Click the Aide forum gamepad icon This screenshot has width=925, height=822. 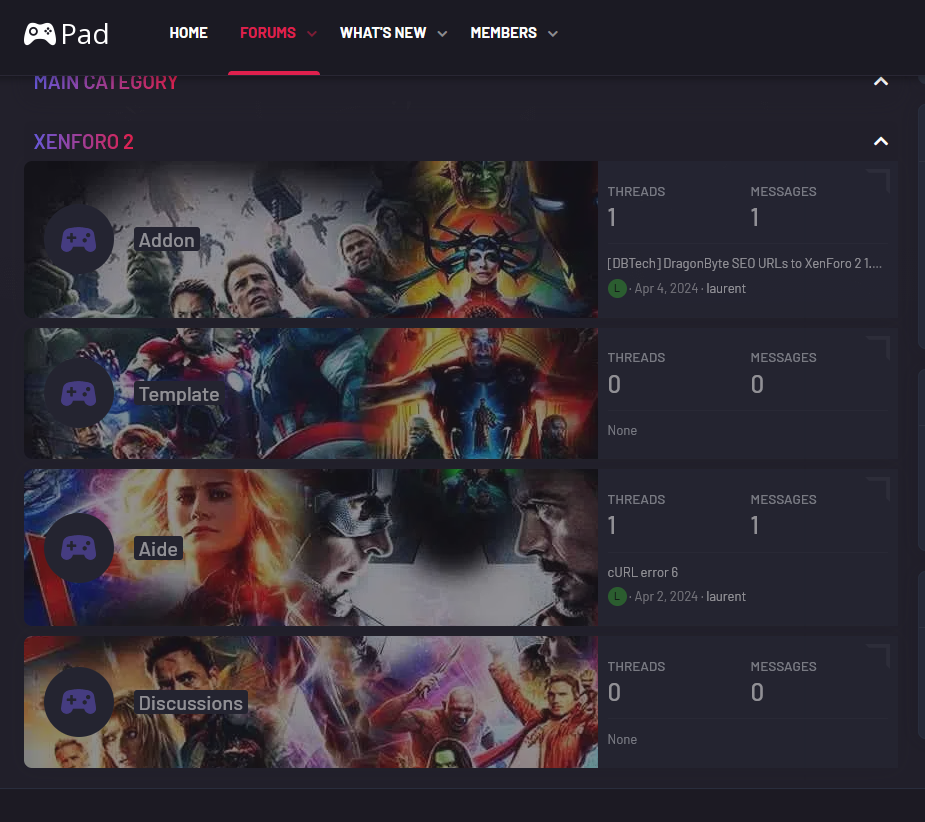coord(78,548)
